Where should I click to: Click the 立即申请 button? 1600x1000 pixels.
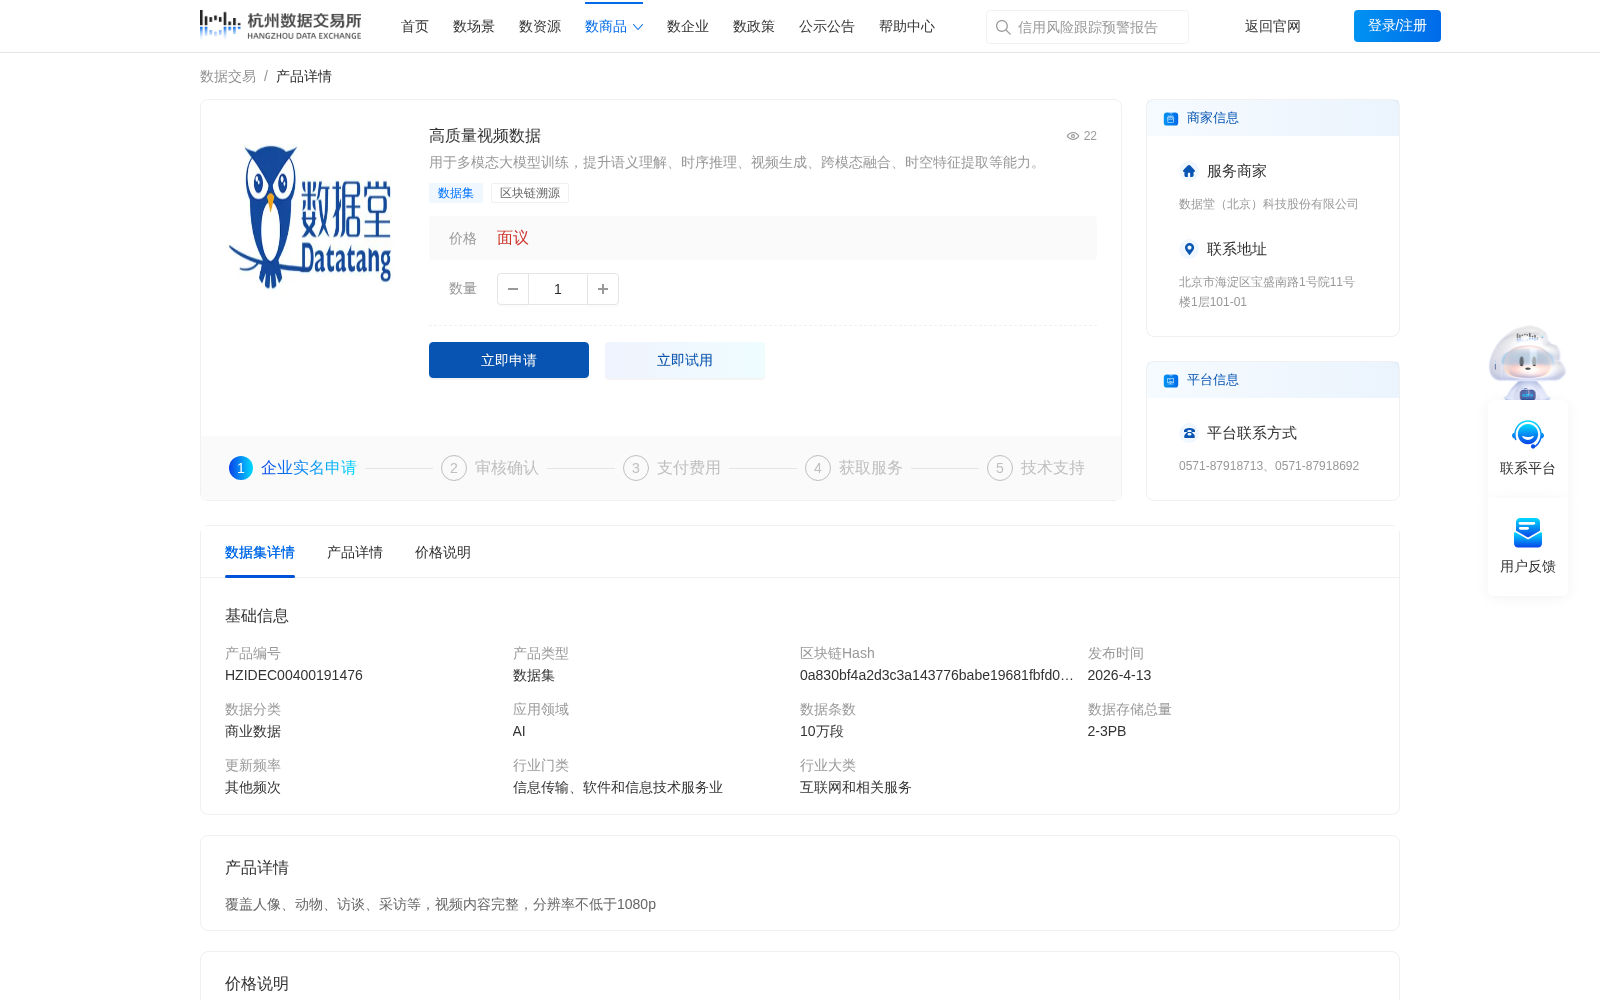[x=509, y=360]
